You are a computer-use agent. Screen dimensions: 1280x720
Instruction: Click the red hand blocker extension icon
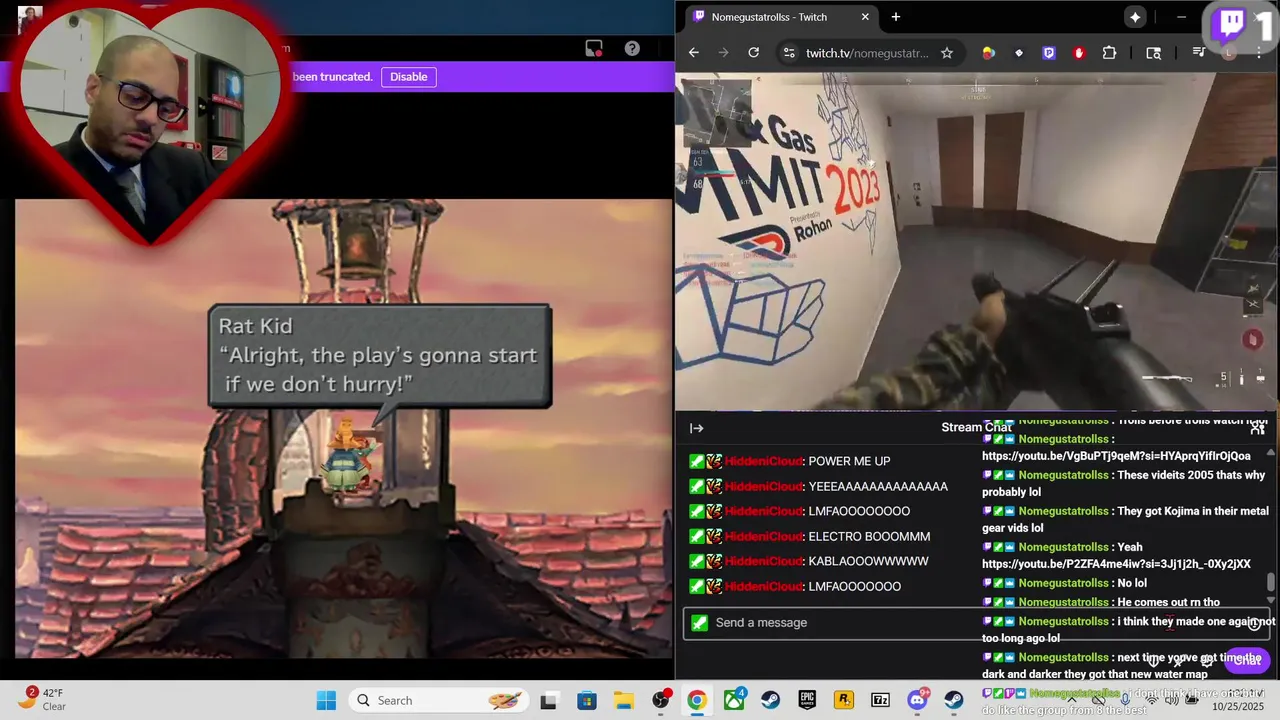pyautogui.click(x=1079, y=53)
